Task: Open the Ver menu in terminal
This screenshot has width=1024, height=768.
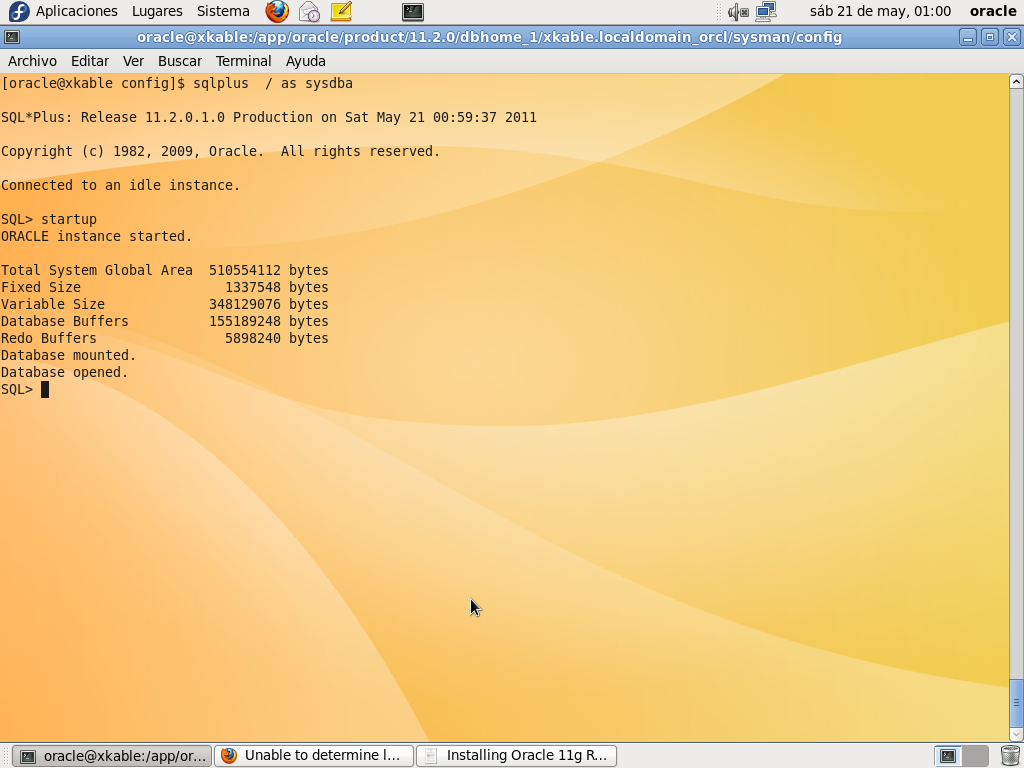Action: pos(133,61)
